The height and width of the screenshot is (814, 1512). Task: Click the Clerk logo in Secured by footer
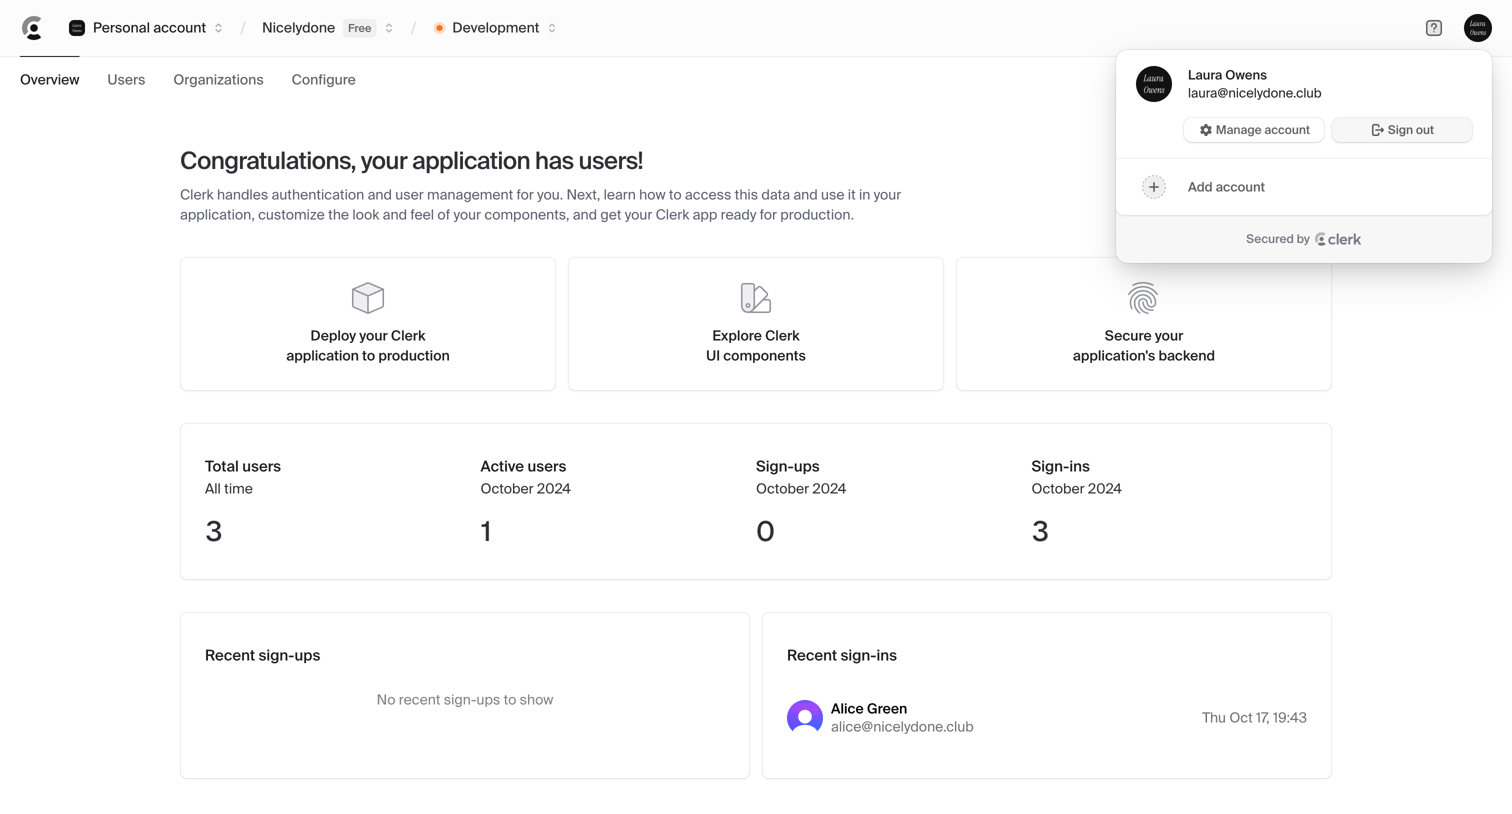(1338, 239)
